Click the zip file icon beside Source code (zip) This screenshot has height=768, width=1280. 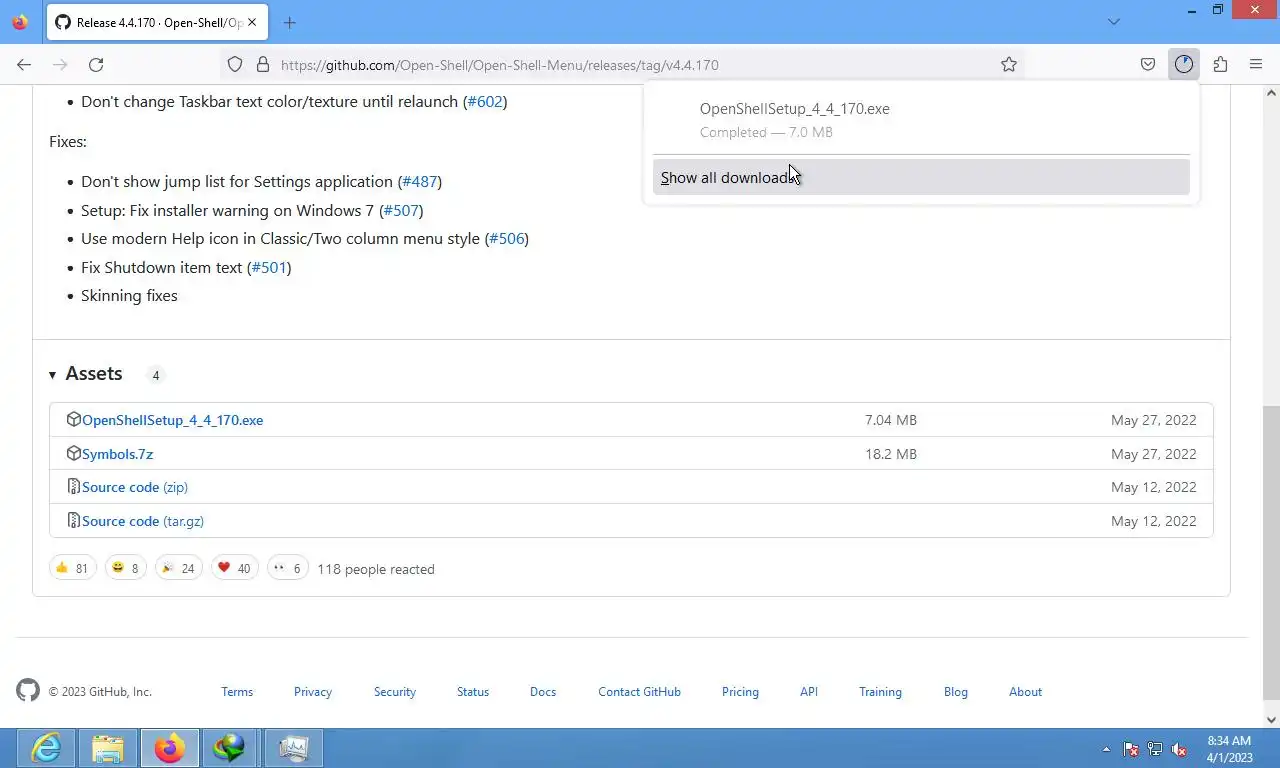coord(73,487)
